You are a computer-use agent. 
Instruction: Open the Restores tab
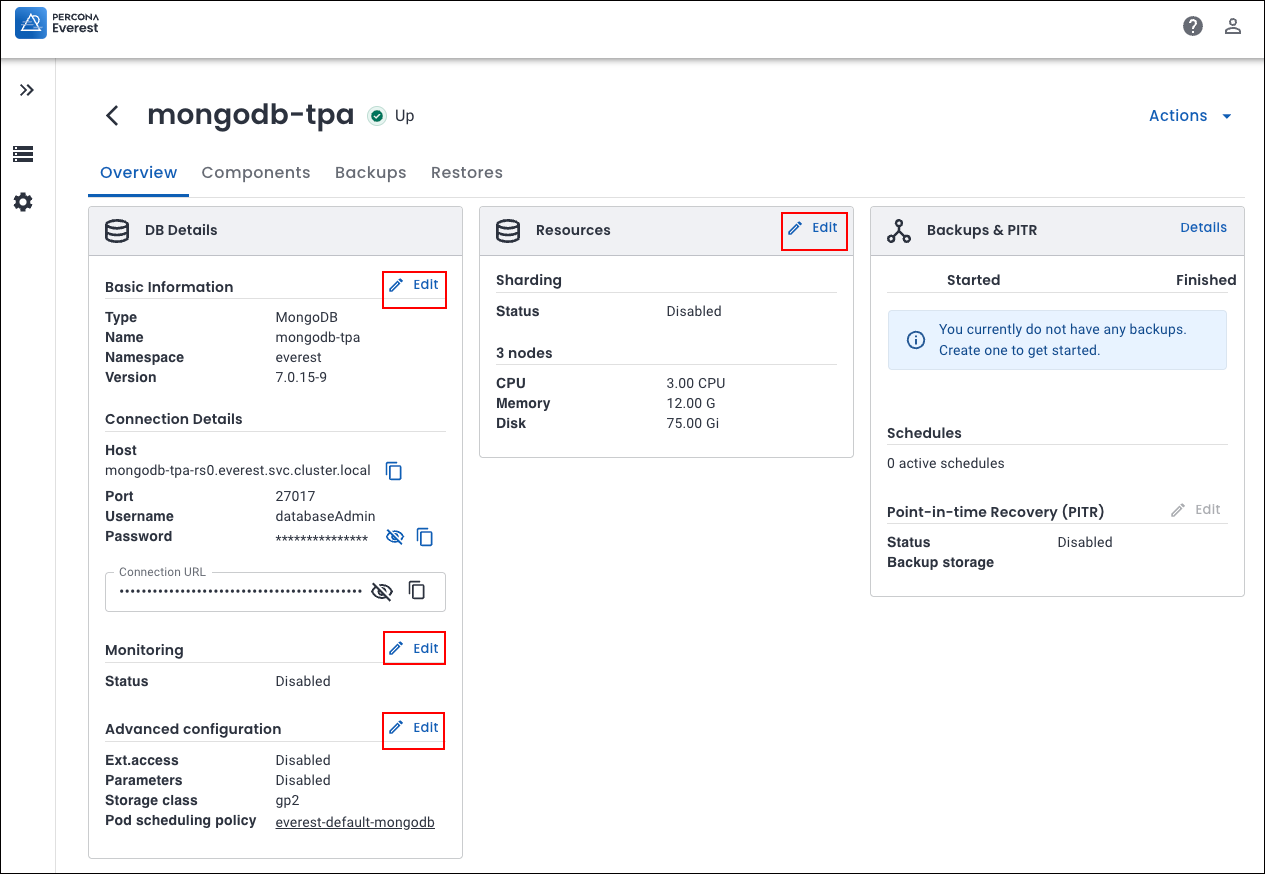click(466, 173)
